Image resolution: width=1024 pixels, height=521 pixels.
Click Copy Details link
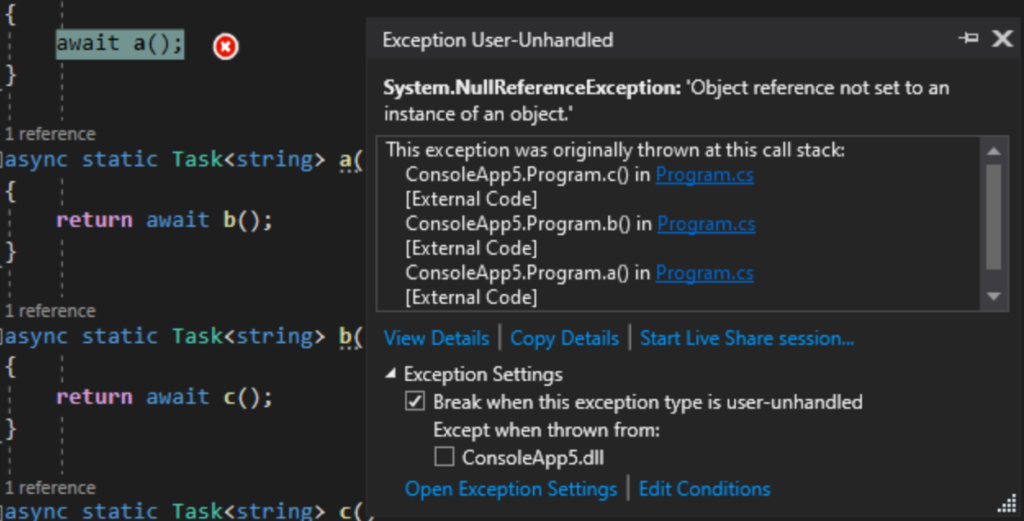(564, 338)
